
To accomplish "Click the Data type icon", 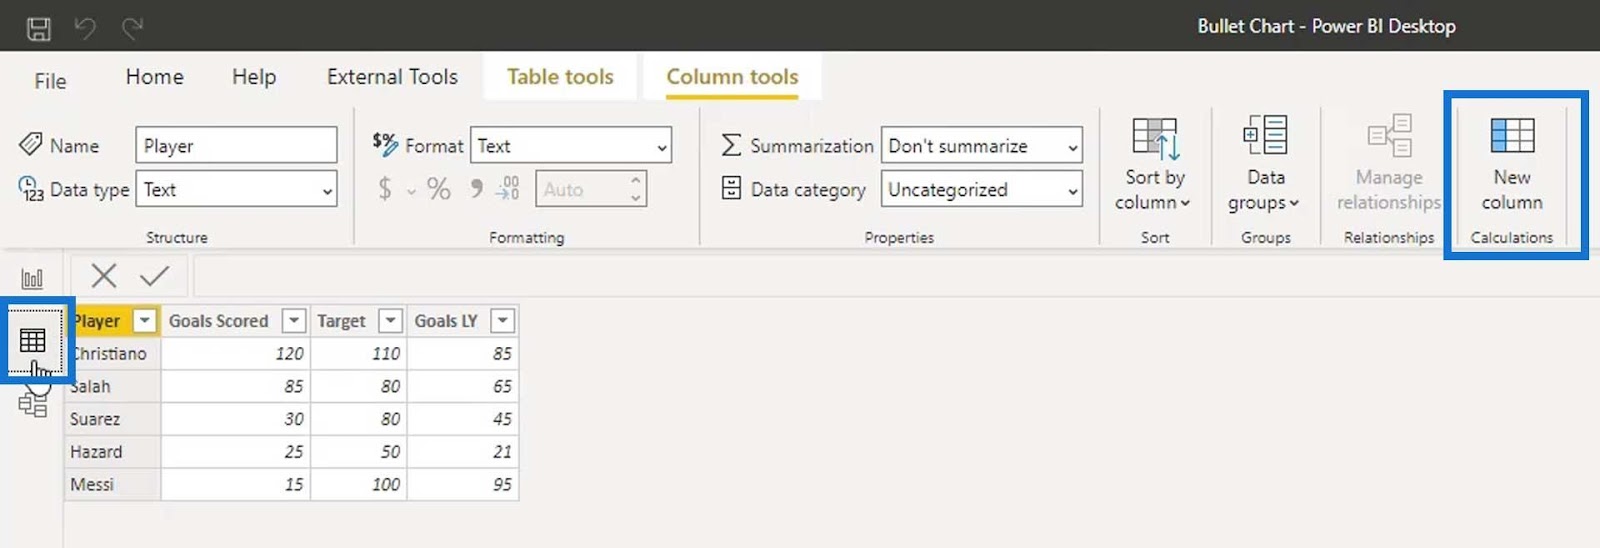I will (31, 189).
